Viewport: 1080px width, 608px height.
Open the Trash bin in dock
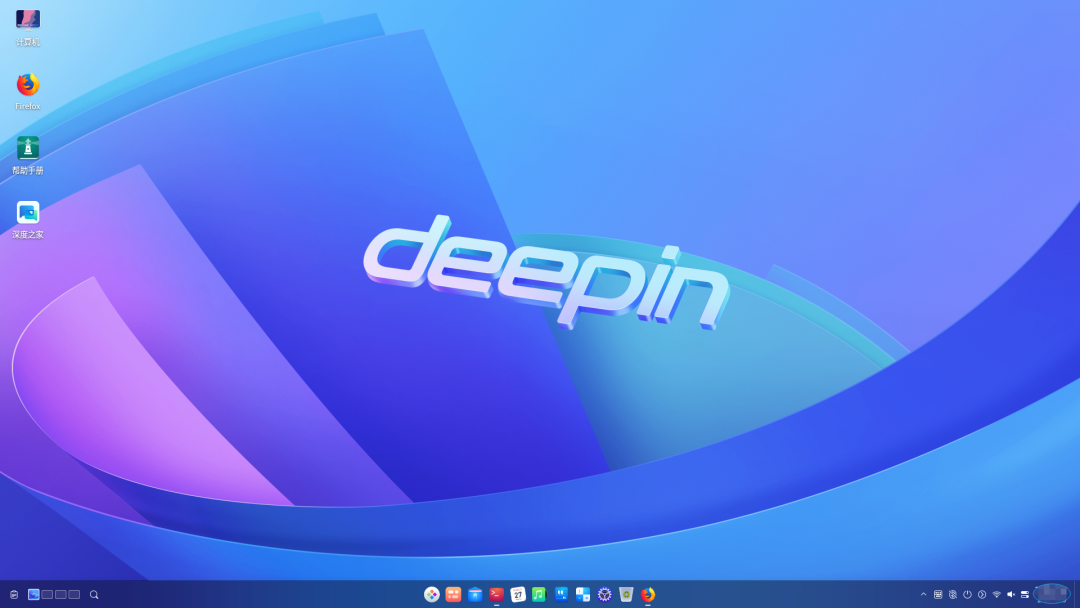click(626, 594)
